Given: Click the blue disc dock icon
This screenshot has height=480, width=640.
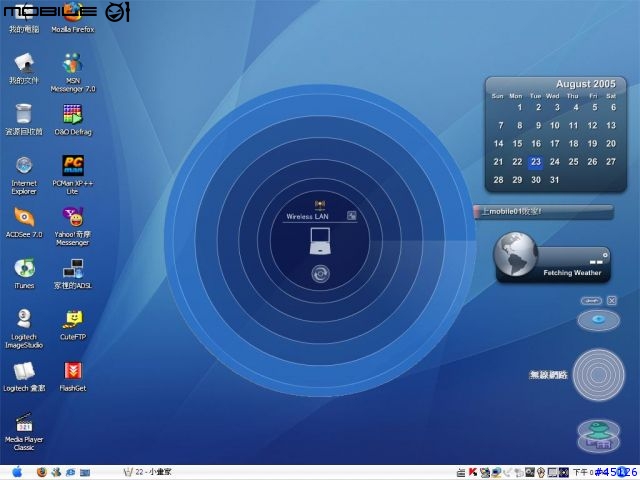Looking at the screenshot, I should click(x=598, y=320).
